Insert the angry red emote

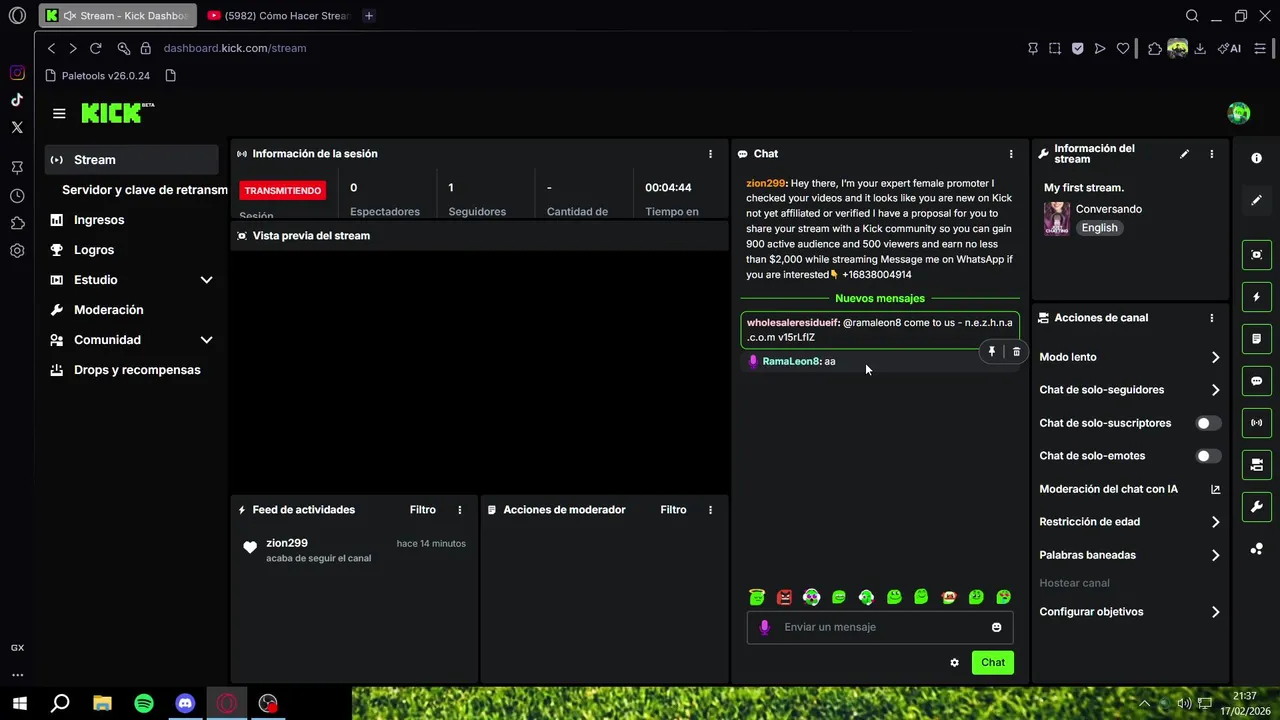click(784, 597)
